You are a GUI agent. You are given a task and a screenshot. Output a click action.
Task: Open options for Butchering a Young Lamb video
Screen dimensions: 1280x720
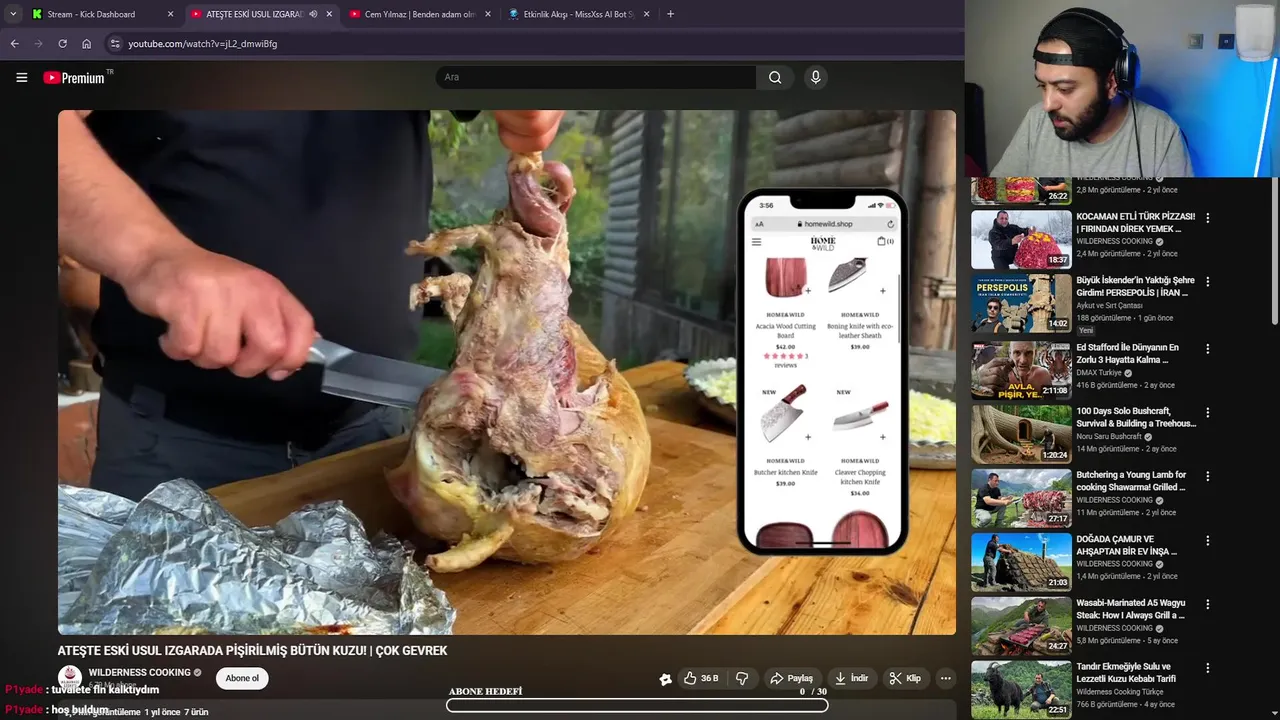coord(1208,476)
